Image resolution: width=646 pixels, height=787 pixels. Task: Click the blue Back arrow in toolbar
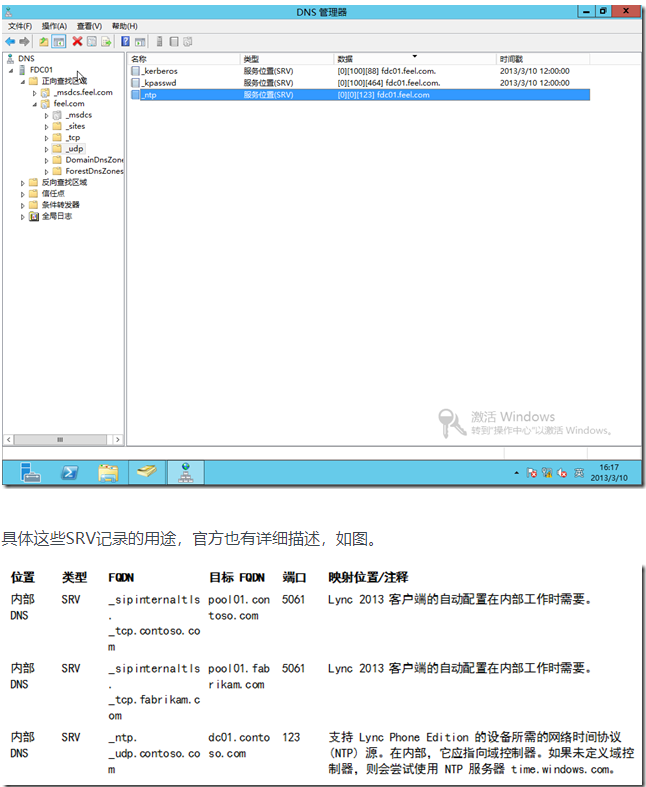(10, 42)
